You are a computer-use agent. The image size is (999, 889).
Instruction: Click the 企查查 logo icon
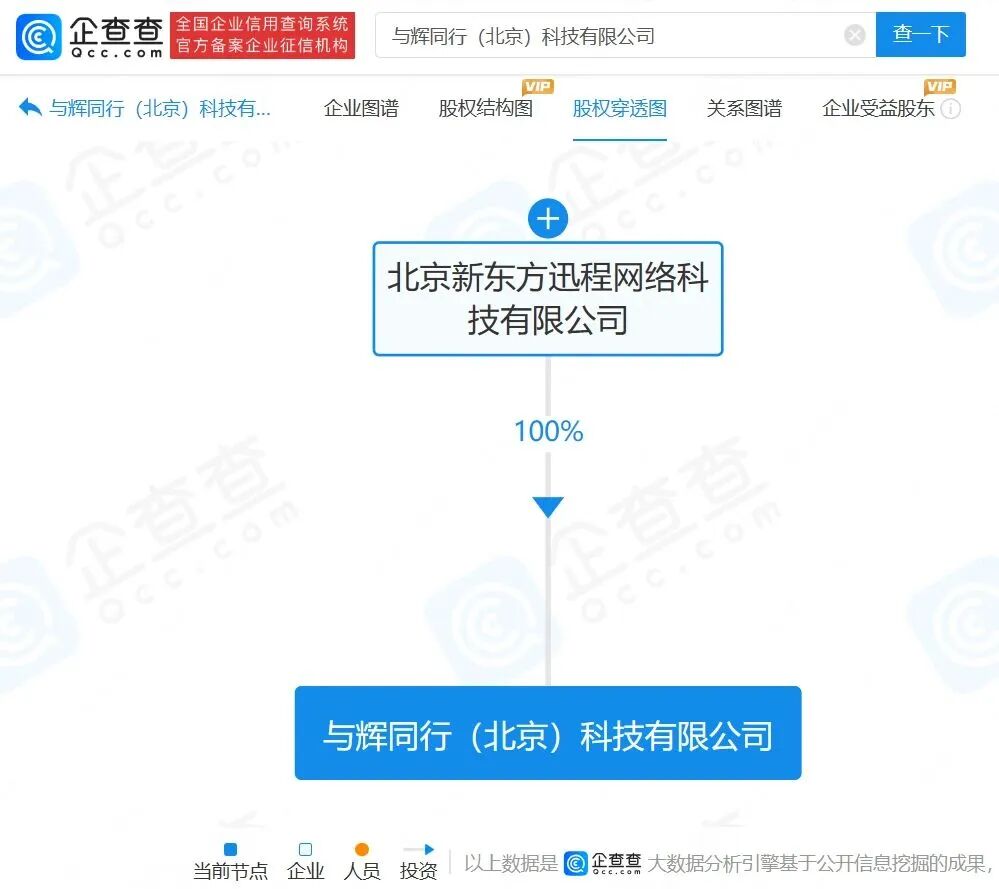click(x=37, y=36)
